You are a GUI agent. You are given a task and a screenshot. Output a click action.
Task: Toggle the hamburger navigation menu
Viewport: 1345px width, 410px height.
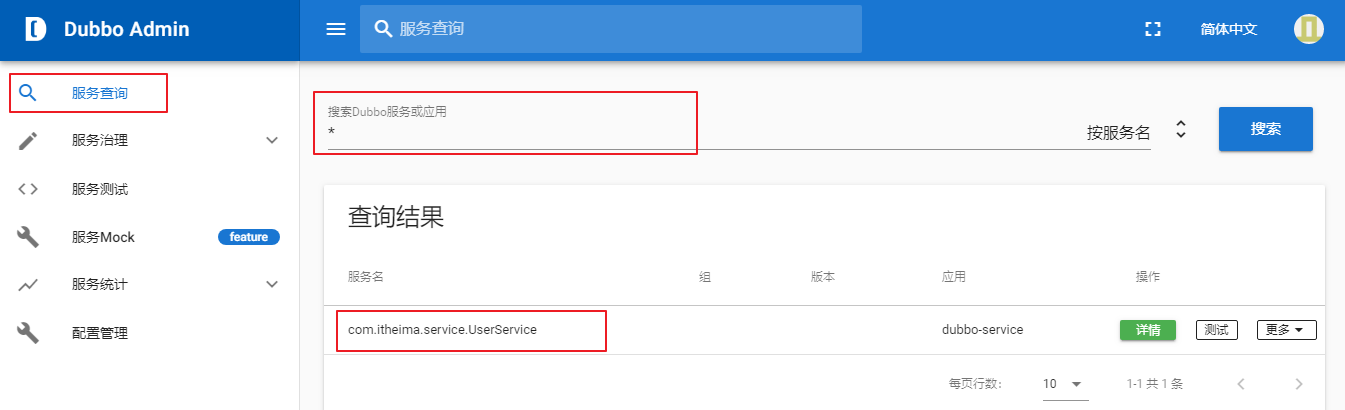[x=336, y=29]
